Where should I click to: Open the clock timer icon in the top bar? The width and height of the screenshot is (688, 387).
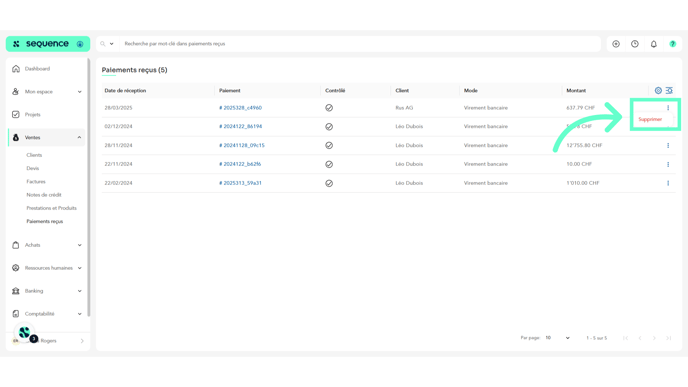click(x=635, y=44)
